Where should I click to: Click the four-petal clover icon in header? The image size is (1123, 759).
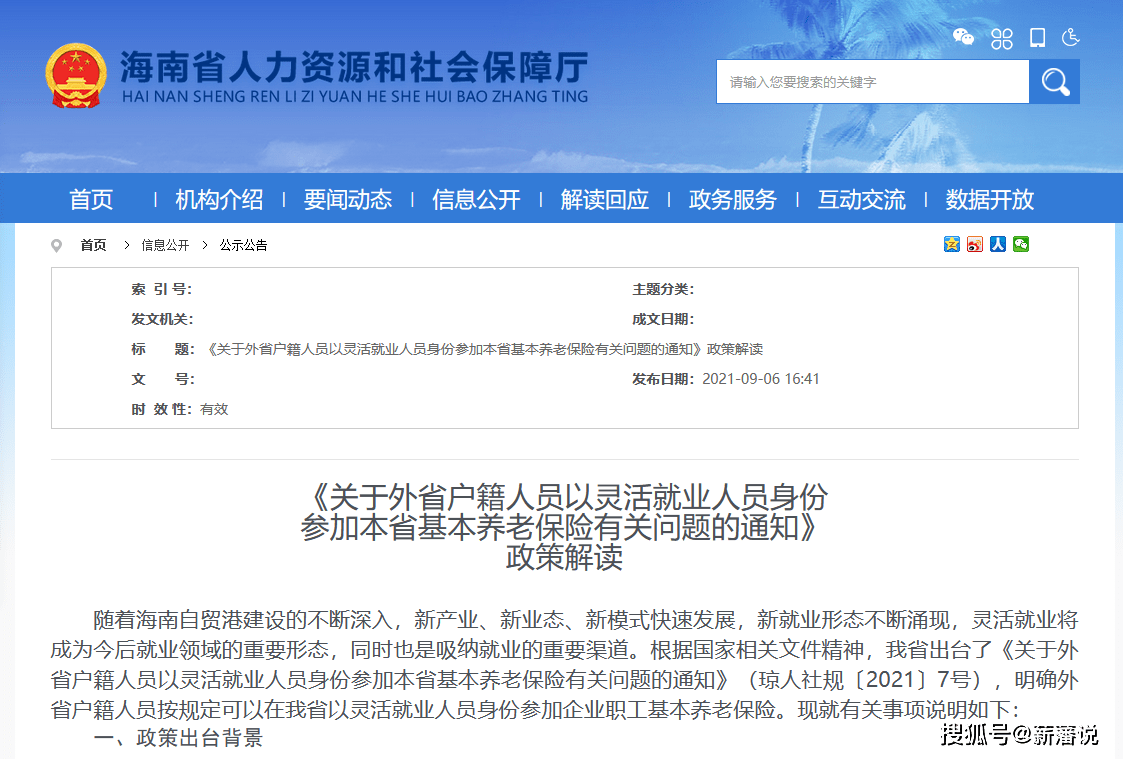coord(1001,38)
